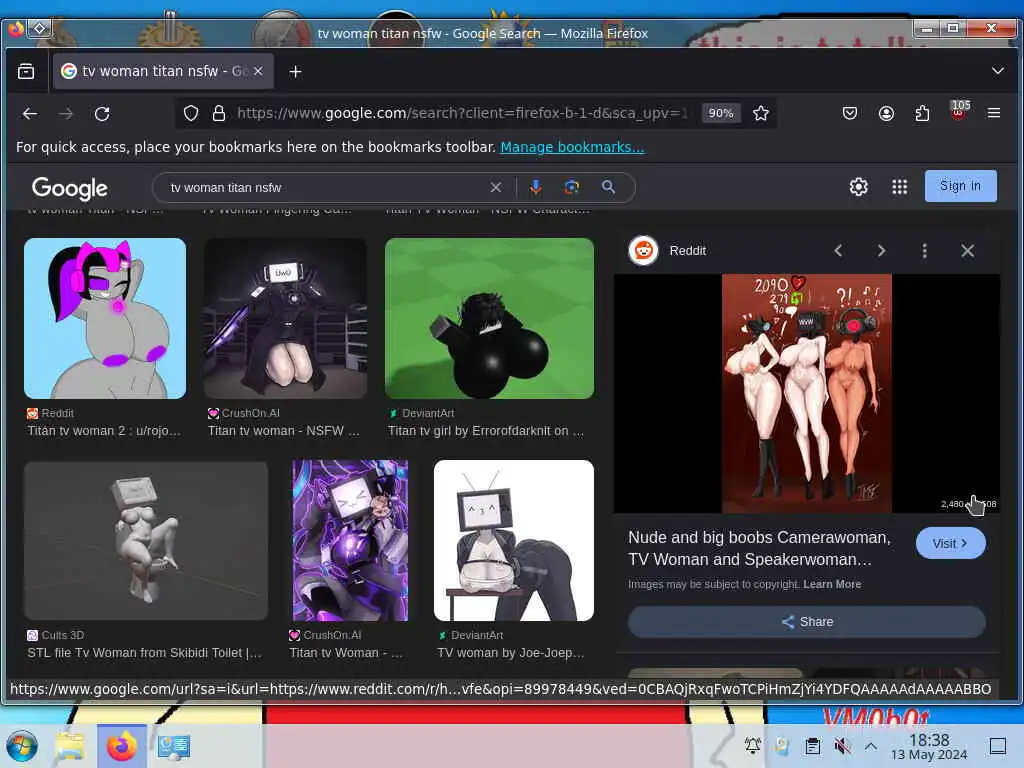Open the 'TV woman by Joe-Joep' DeviantArt caption
Viewport: 1024px width, 768px height.
(511, 652)
